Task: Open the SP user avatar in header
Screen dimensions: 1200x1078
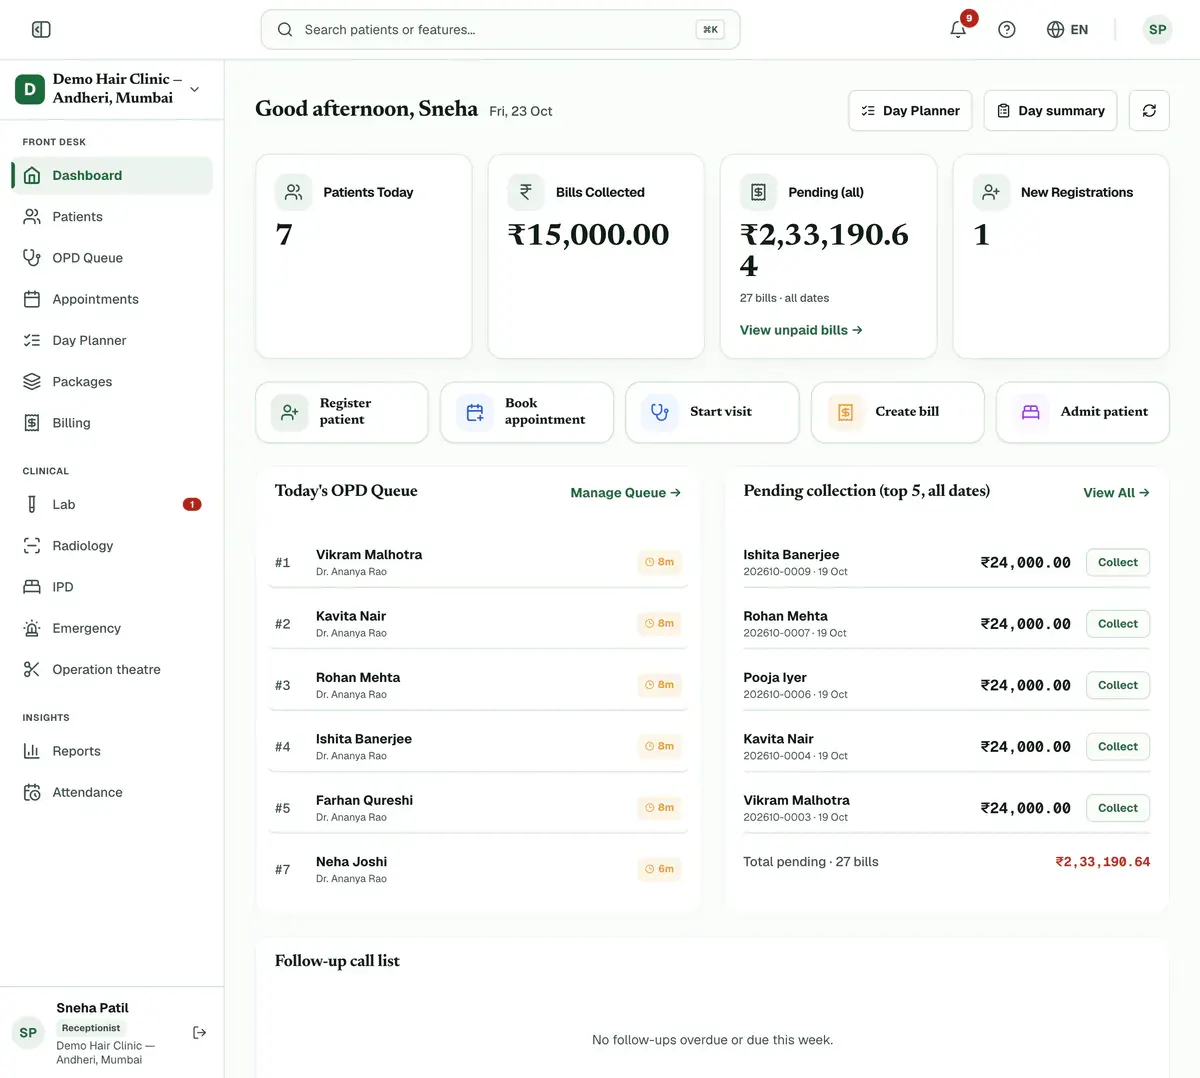Action: point(1157,30)
